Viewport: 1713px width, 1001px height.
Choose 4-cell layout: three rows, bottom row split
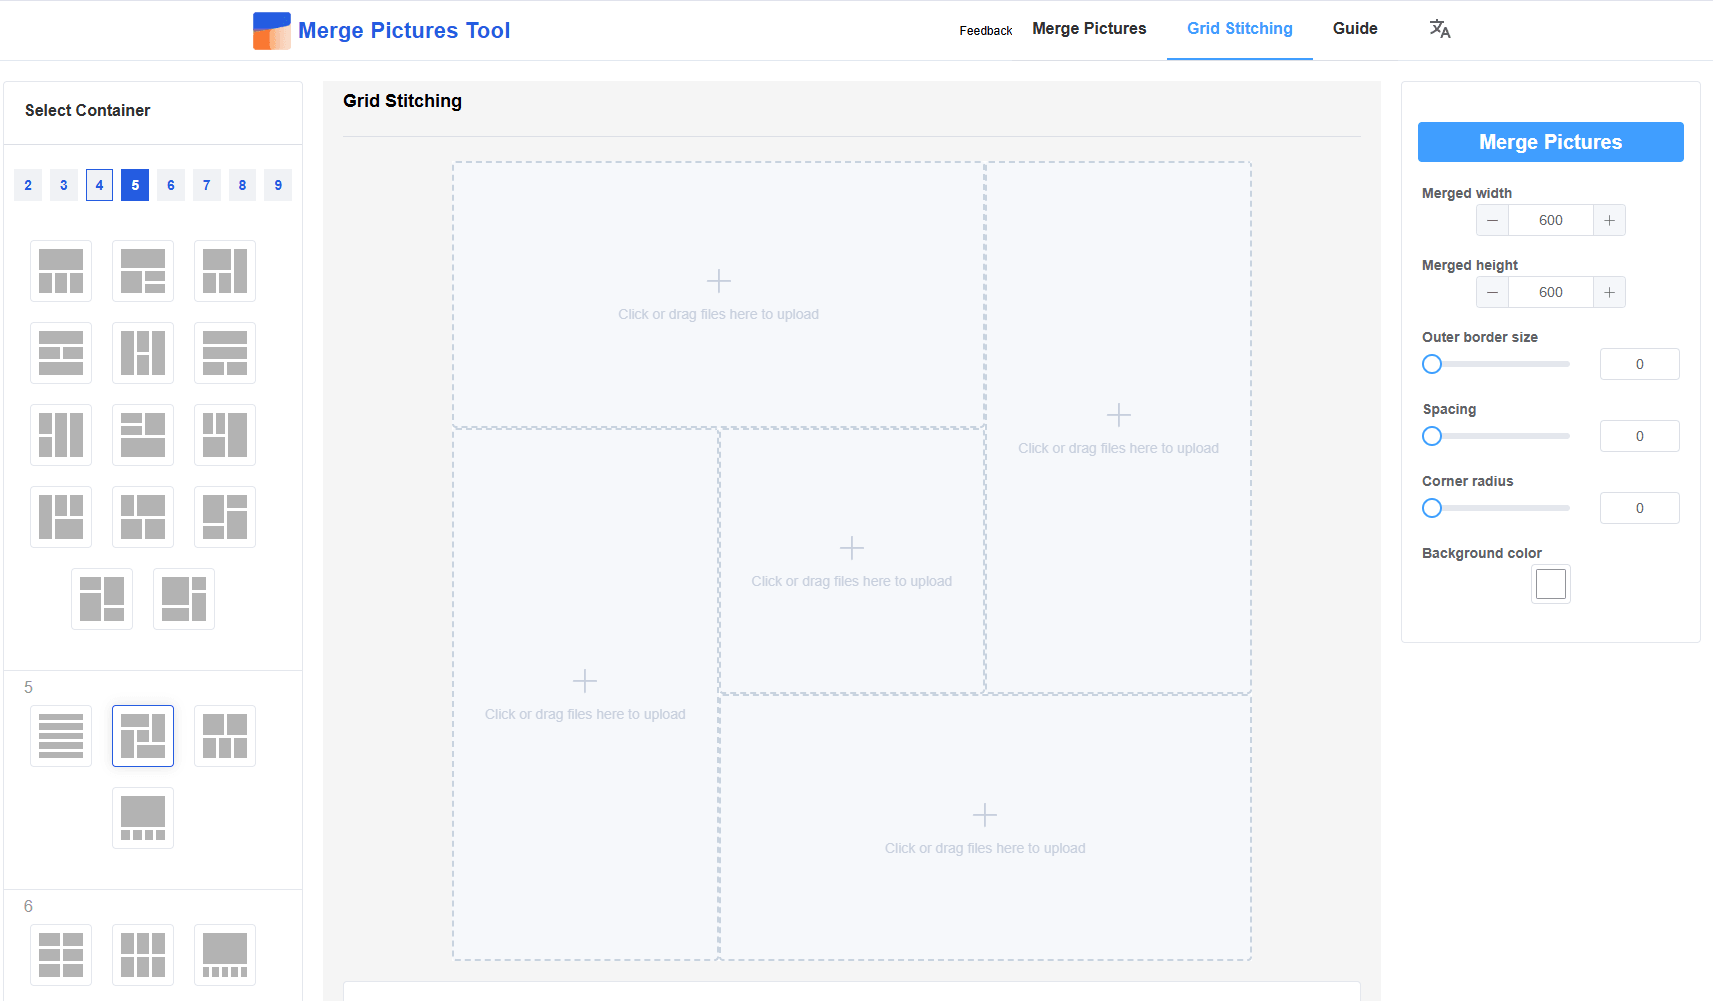[225, 353]
